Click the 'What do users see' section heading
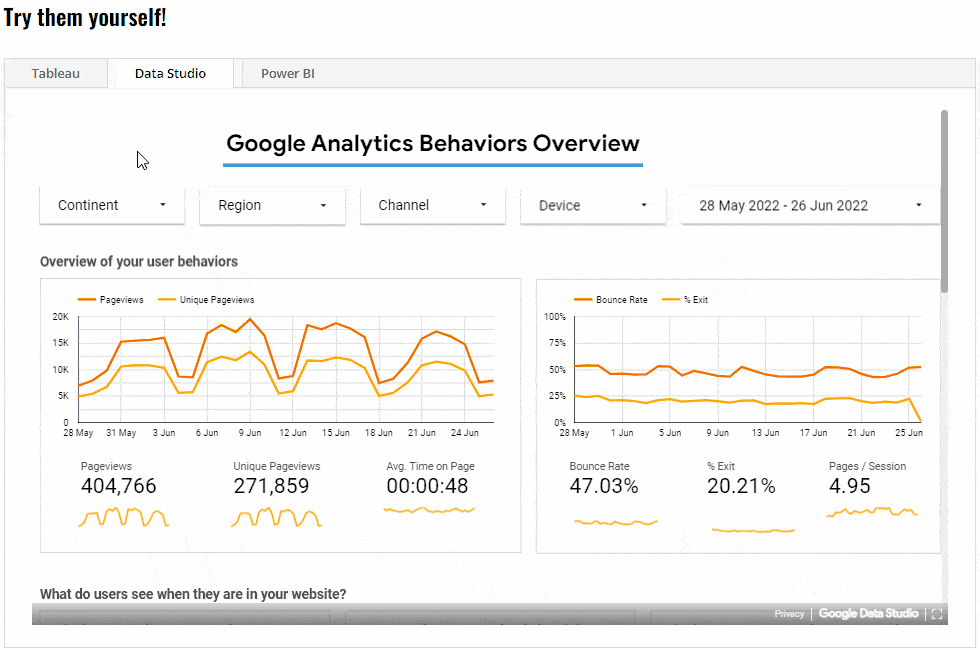 (x=193, y=594)
